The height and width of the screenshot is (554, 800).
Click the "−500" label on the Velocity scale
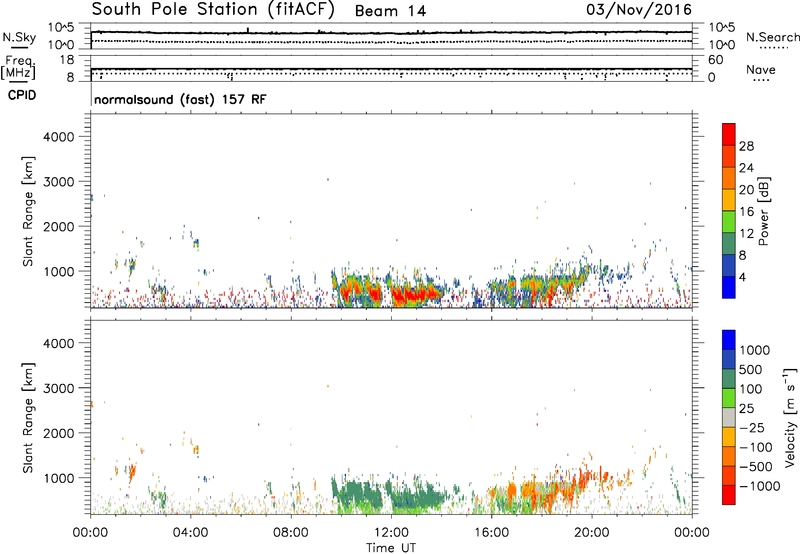(x=756, y=466)
